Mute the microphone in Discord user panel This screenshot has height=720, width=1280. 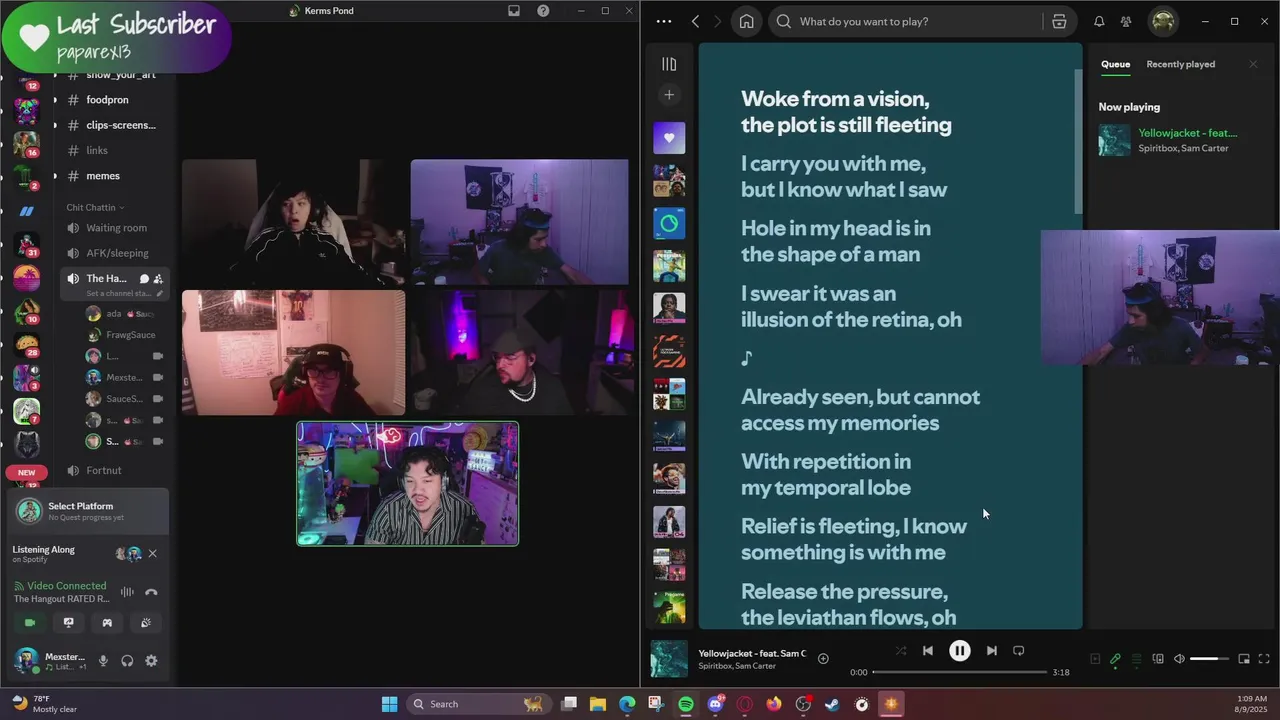pyautogui.click(x=102, y=661)
